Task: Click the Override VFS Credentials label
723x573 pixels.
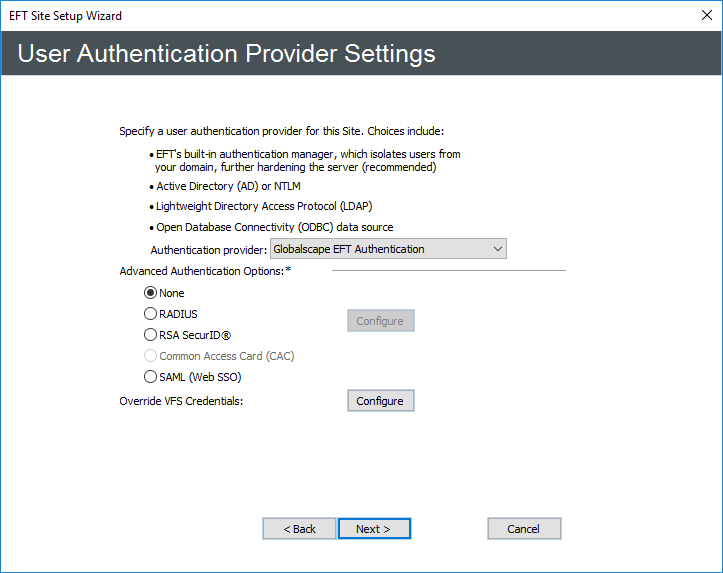Action: click(x=181, y=401)
